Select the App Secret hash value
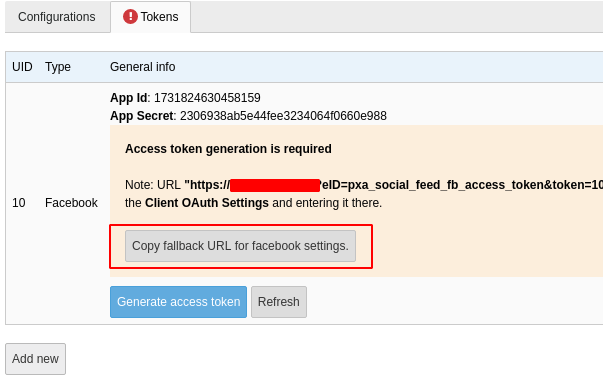Image resolution: width=603 pixels, height=391 pixels. click(283, 116)
